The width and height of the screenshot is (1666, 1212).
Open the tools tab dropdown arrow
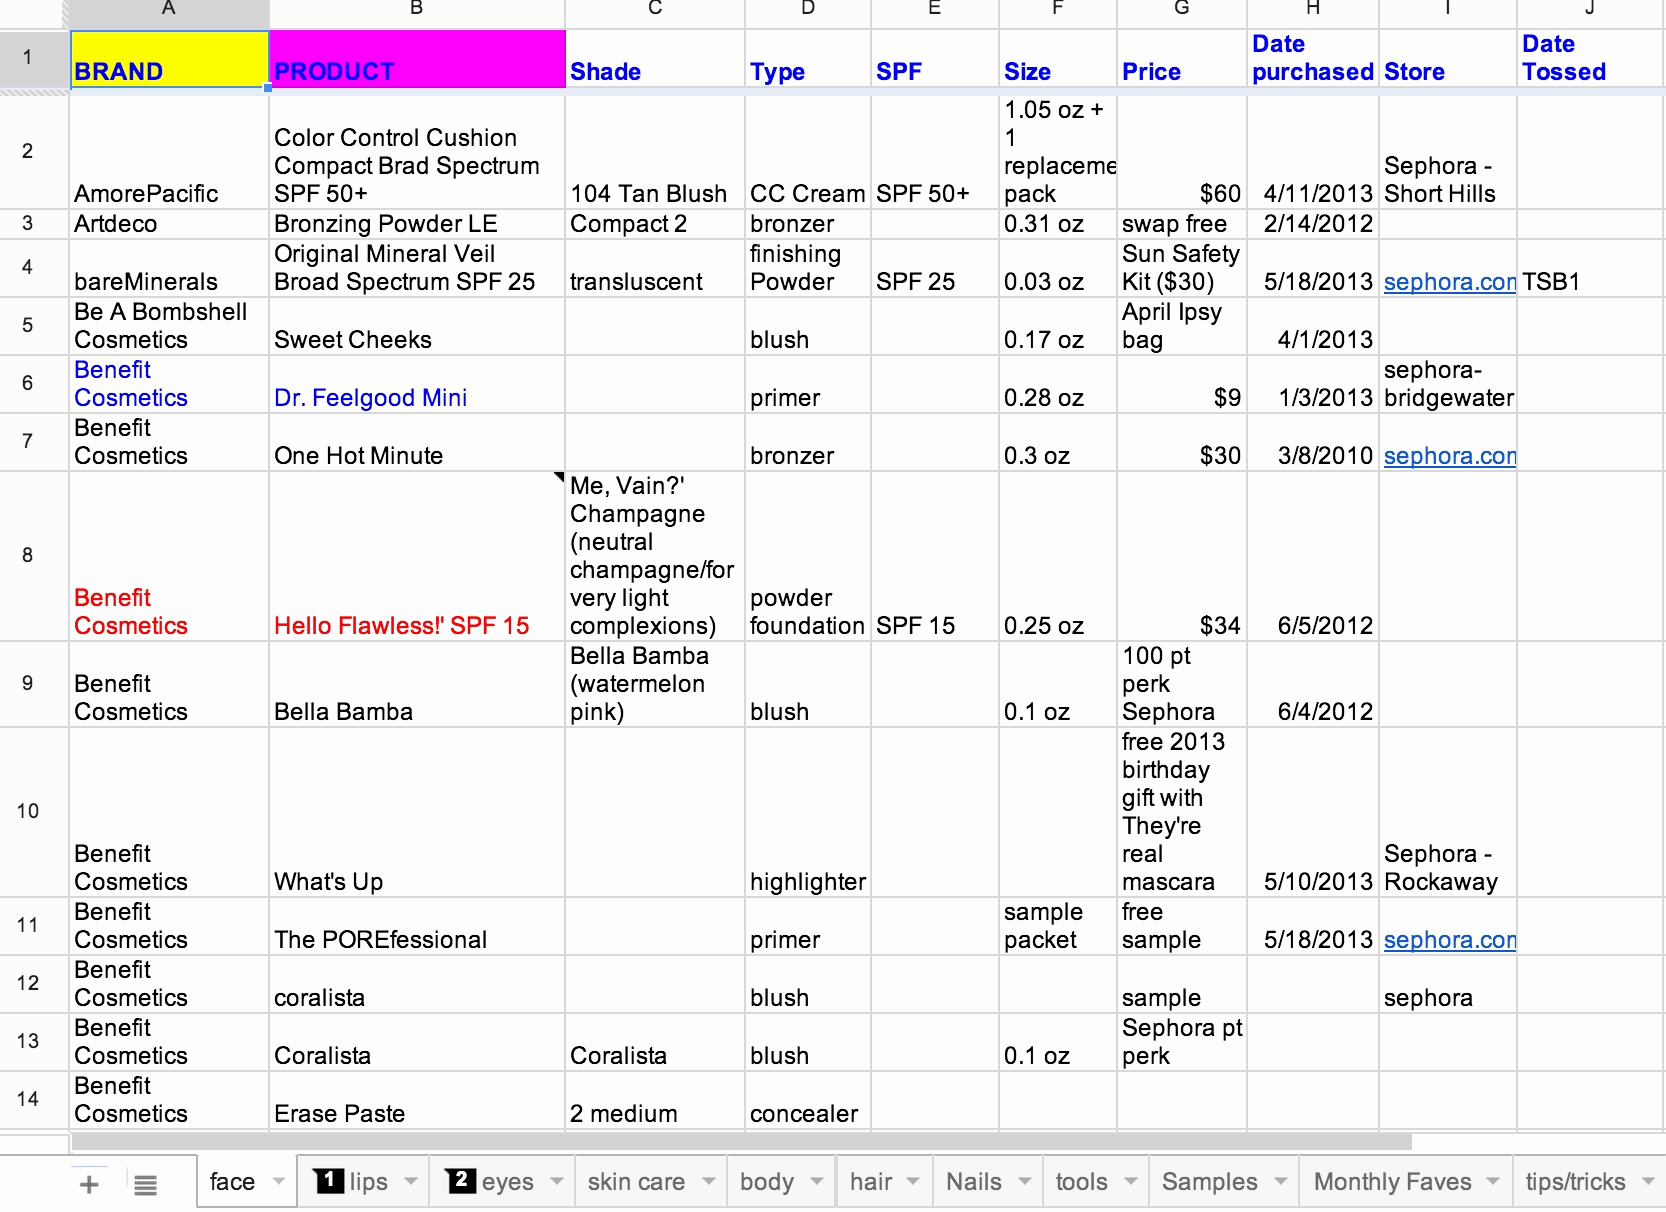coord(1131,1181)
